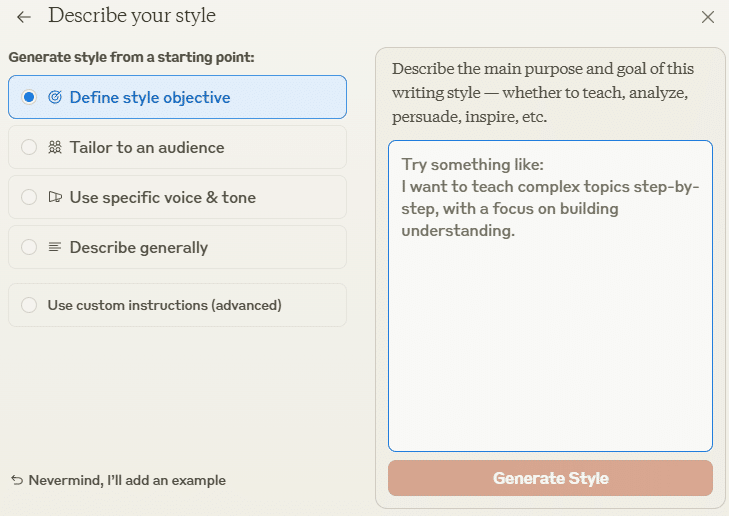Pick the Use custom instructions (advanced) label
The width and height of the screenshot is (729, 516).
[x=165, y=305]
